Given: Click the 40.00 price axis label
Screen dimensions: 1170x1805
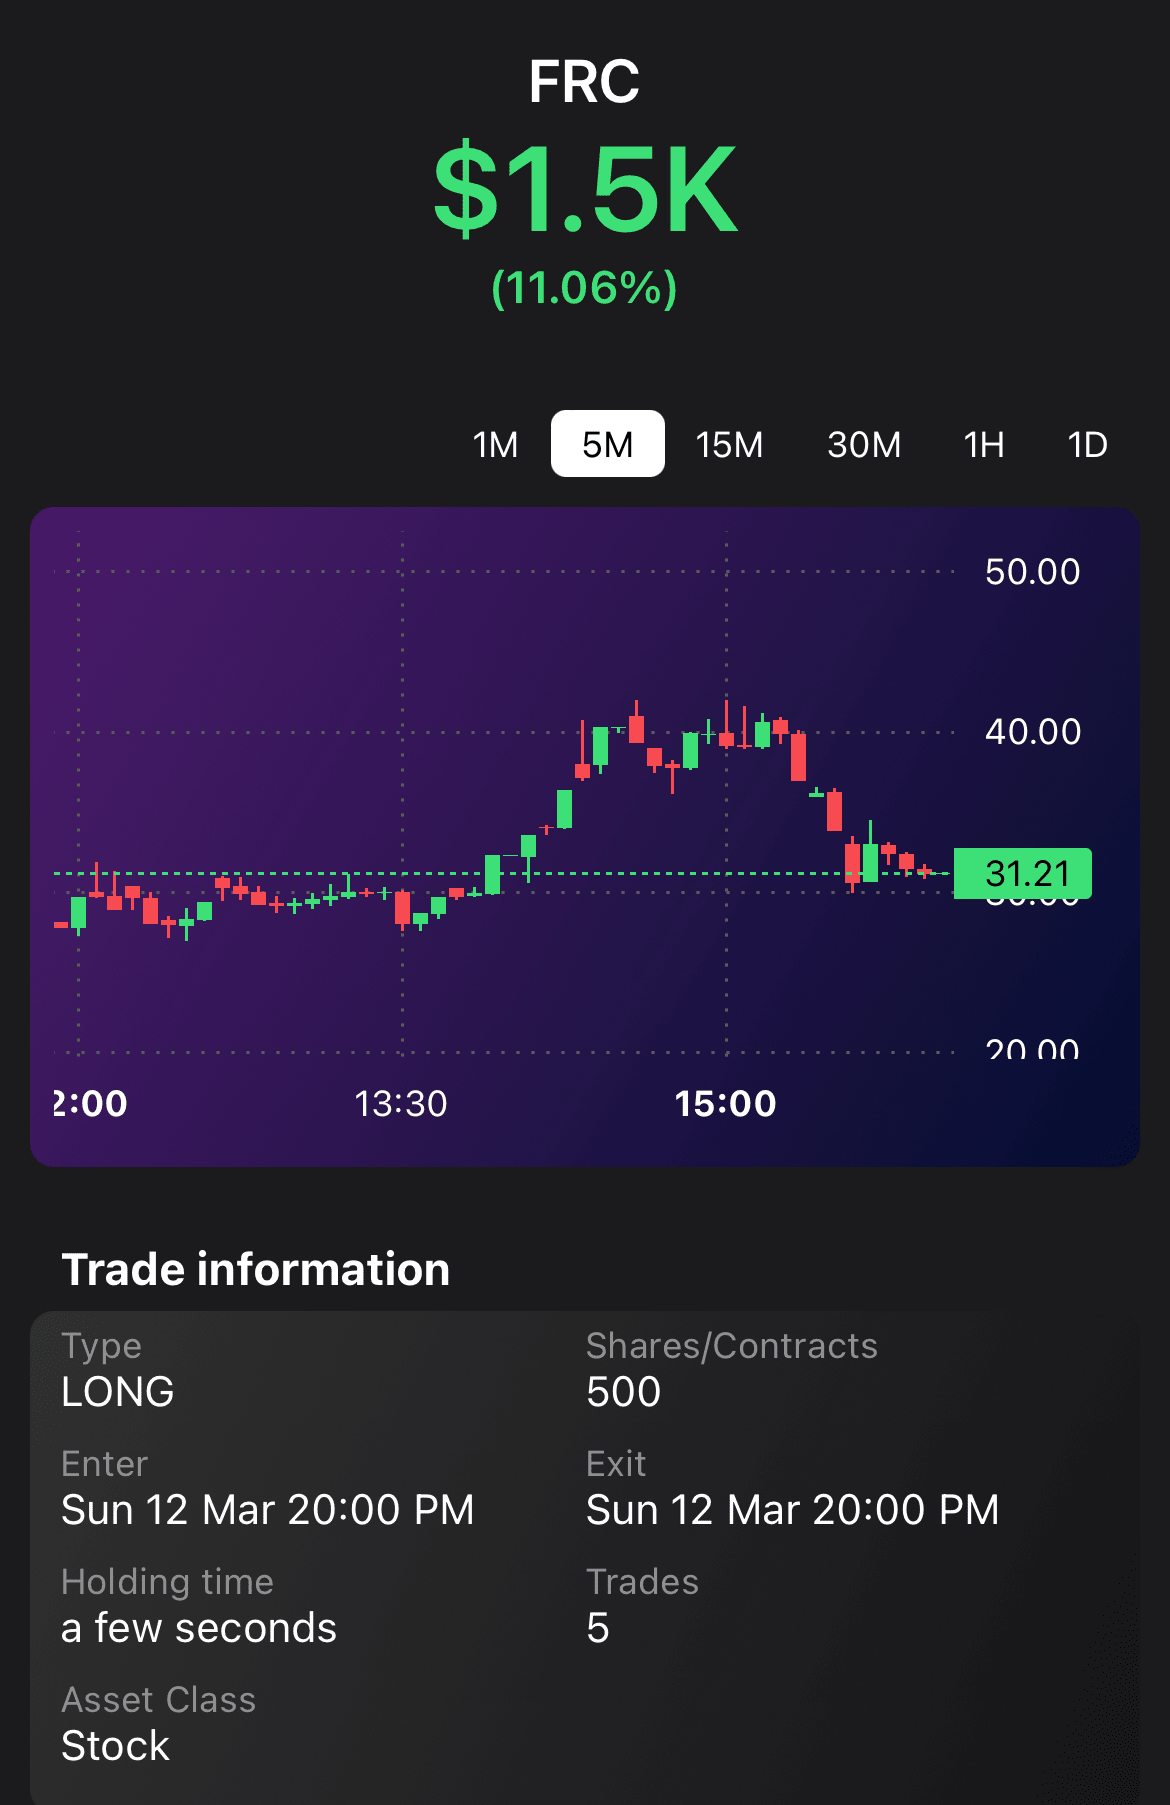Looking at the screenshot, I should (x=1032, y=732).
